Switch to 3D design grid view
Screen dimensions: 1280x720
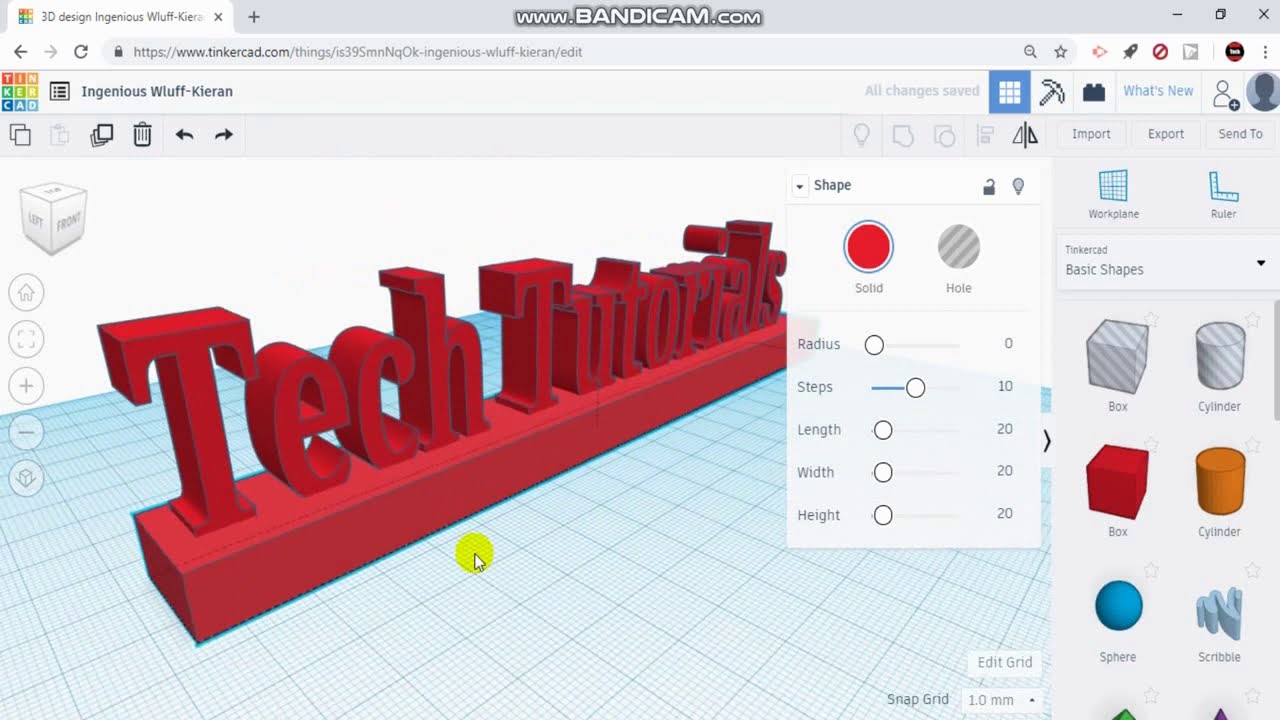[1010, 92]
